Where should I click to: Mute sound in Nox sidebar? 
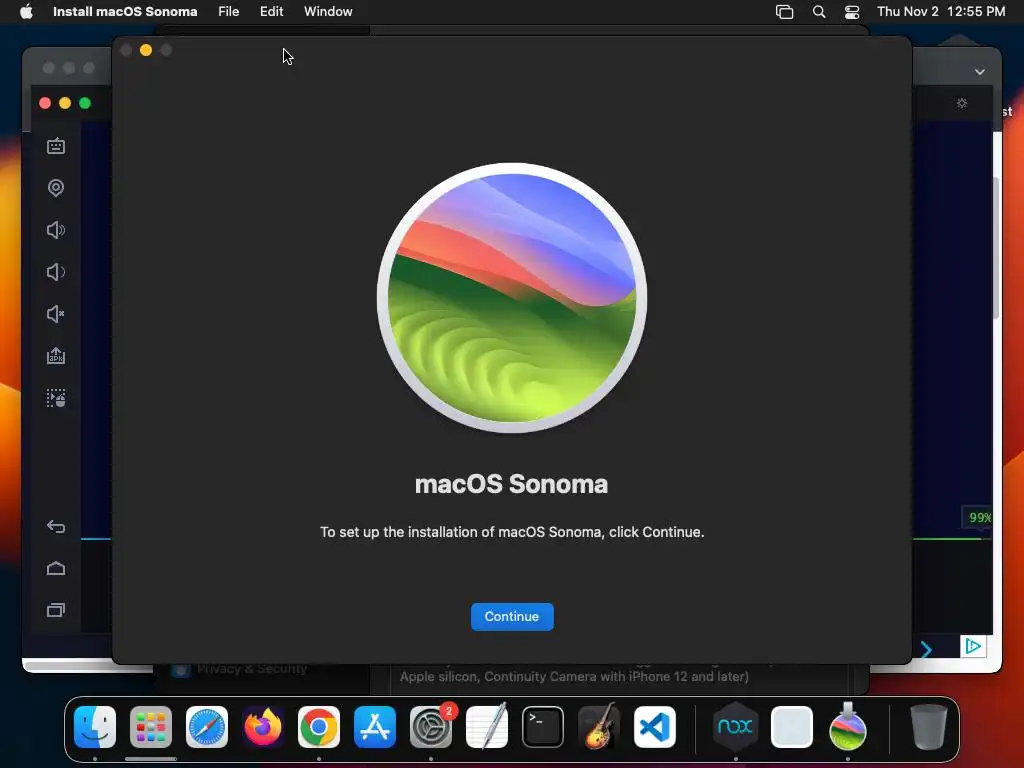coord(56,314)
